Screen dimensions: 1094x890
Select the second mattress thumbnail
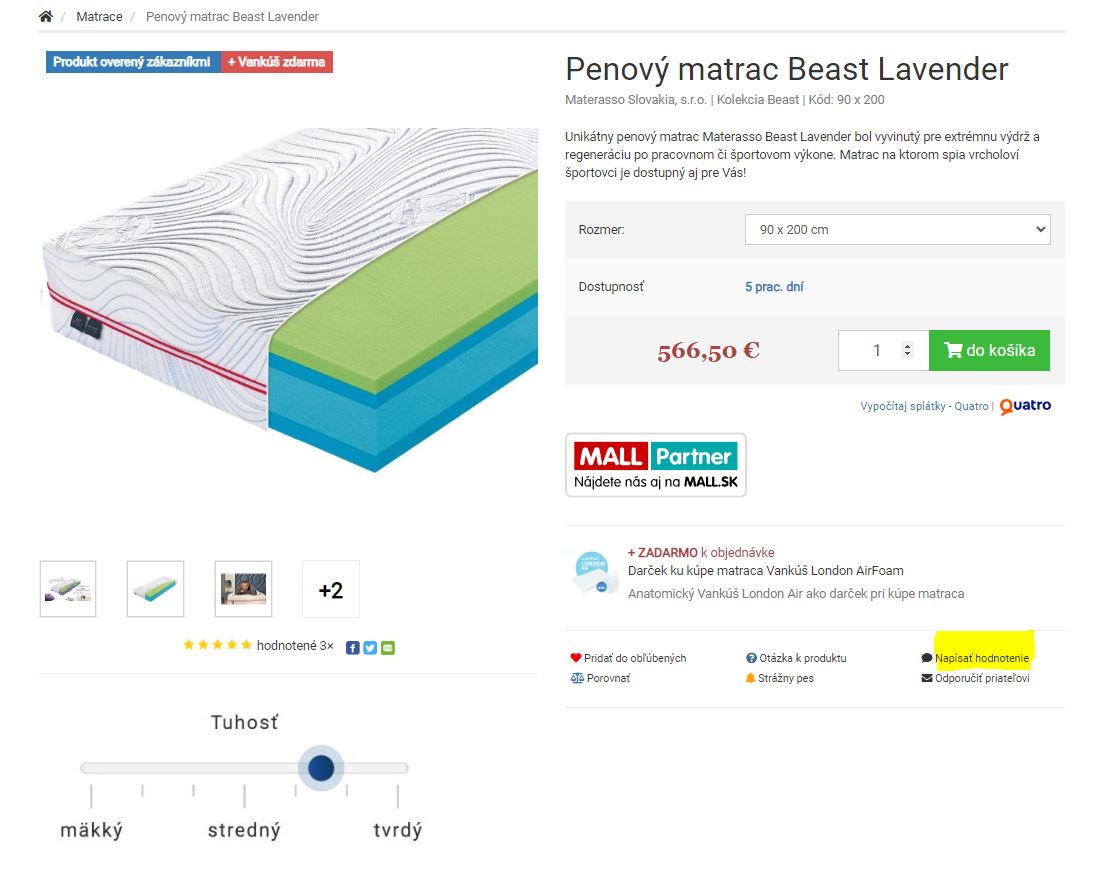(156, 589)
